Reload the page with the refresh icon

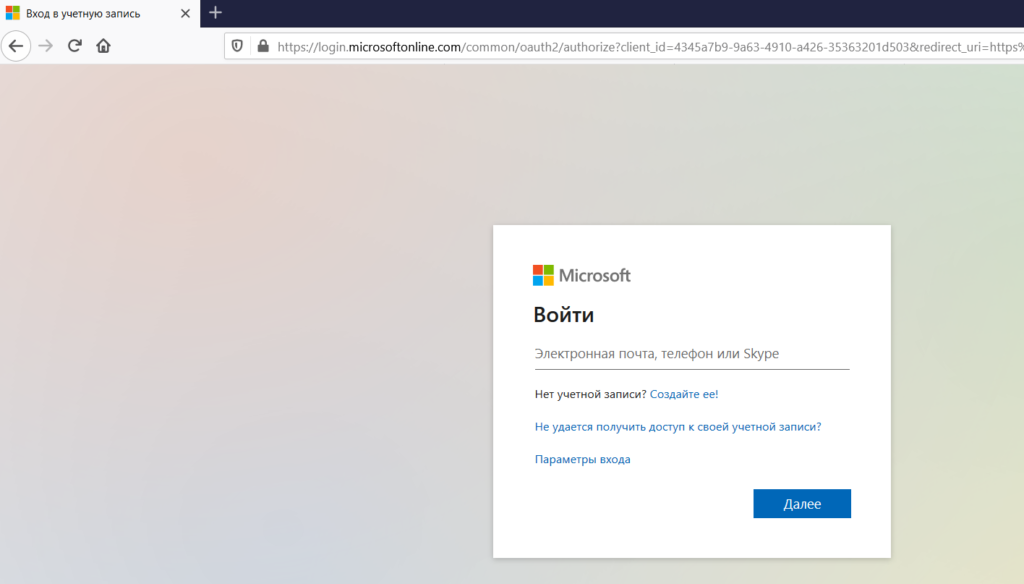74,46
